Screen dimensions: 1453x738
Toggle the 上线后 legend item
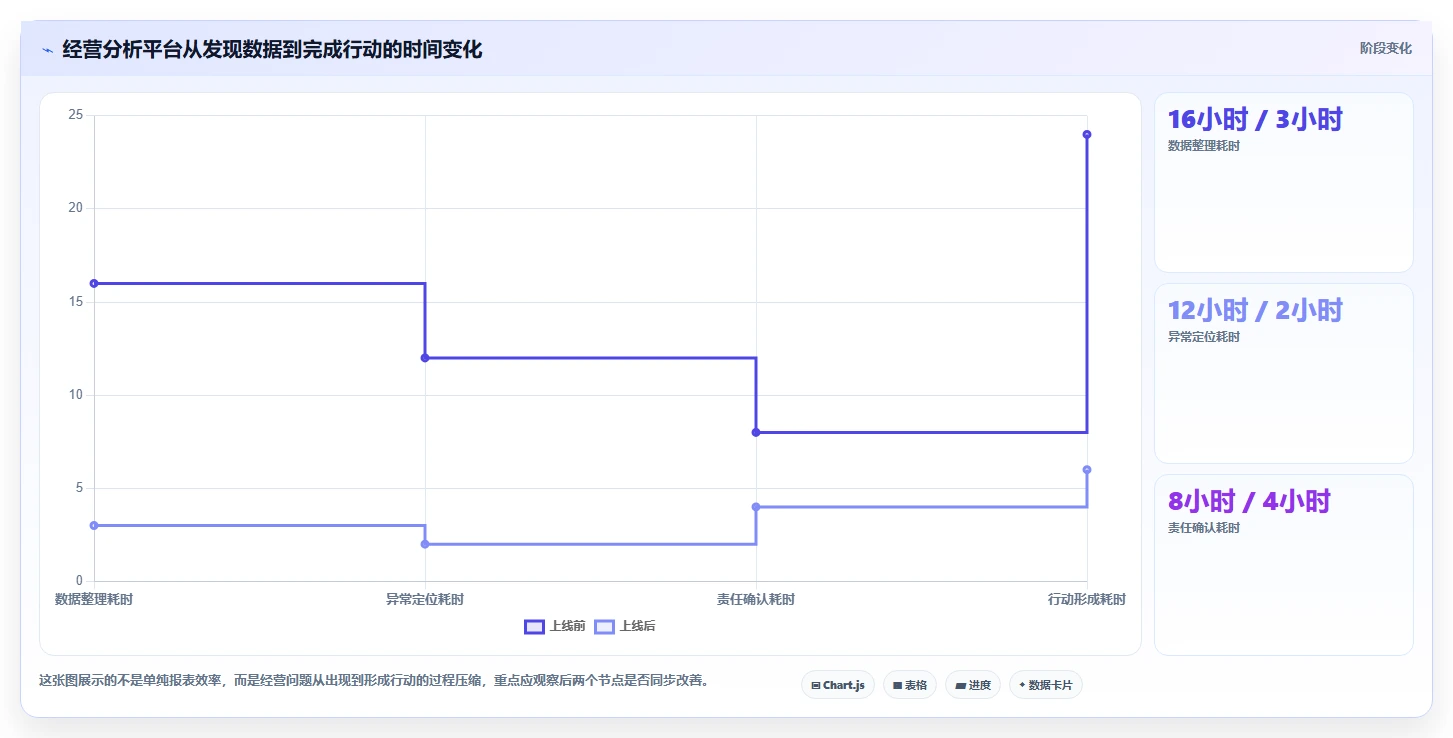tap(625, 626)
